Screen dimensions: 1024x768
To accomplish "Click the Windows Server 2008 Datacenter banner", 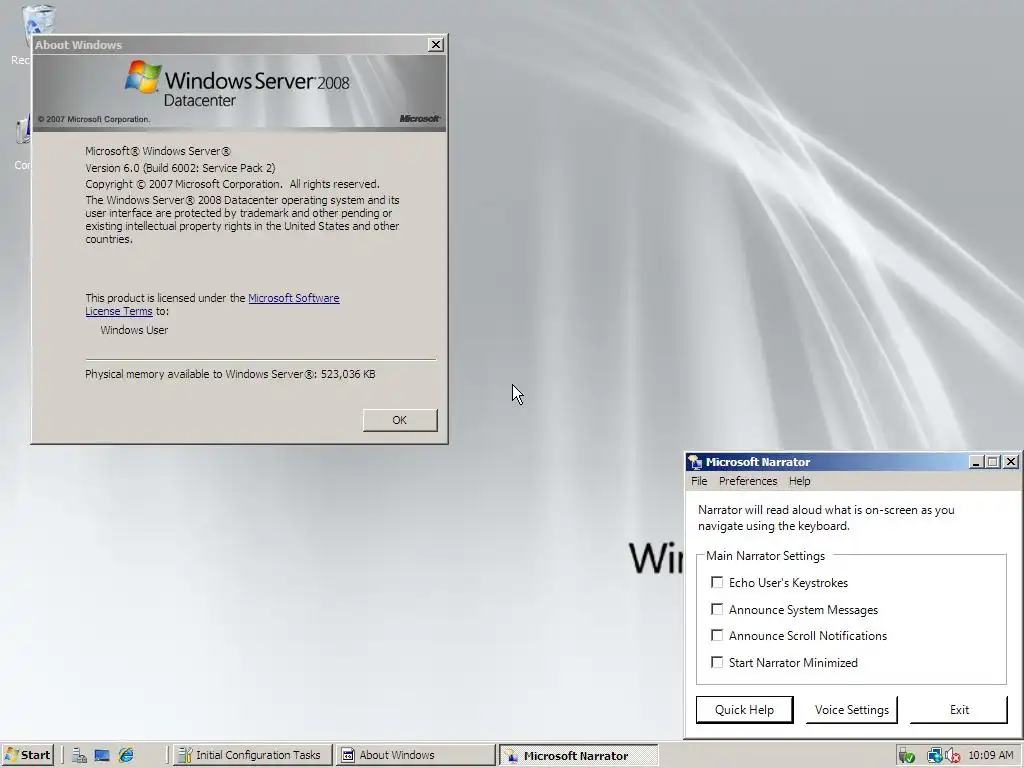I will tap(239, 91).
